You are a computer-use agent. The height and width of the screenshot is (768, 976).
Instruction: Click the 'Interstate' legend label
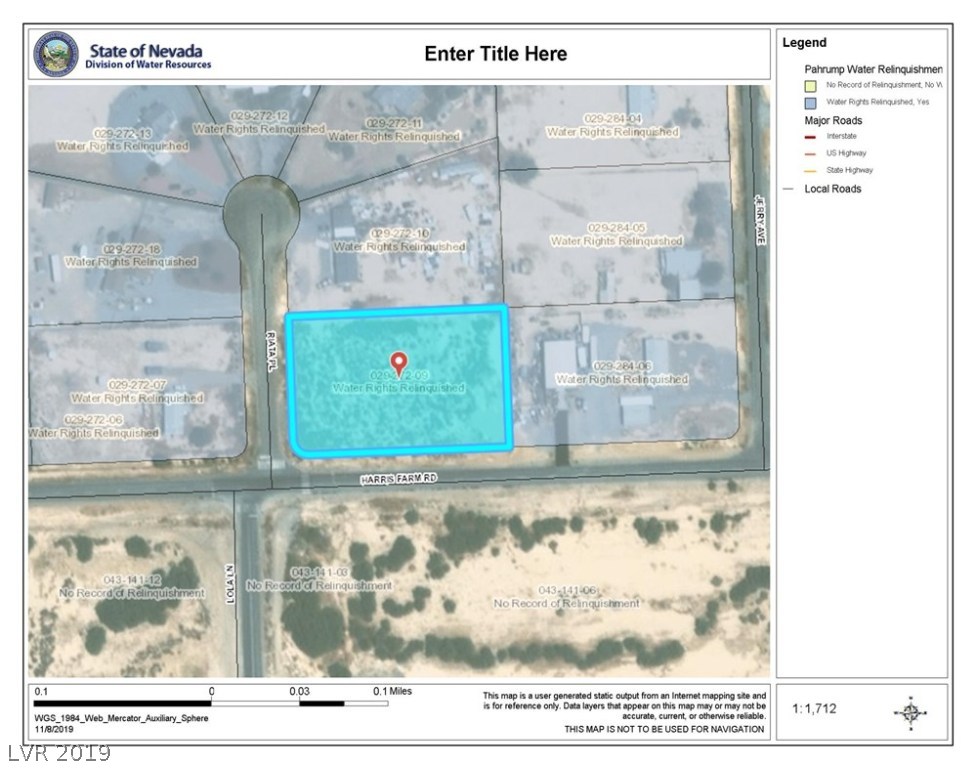[x=842, y=136]
